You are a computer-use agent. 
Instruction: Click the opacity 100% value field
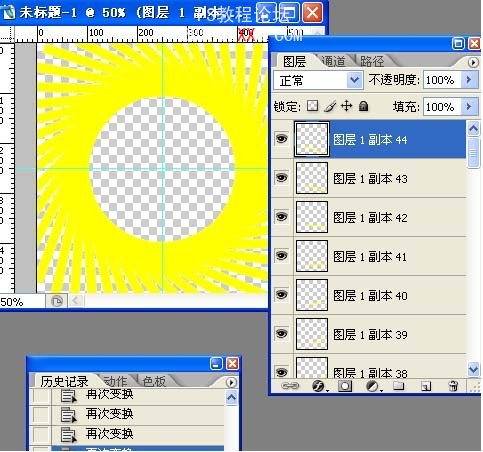(442, 80)
